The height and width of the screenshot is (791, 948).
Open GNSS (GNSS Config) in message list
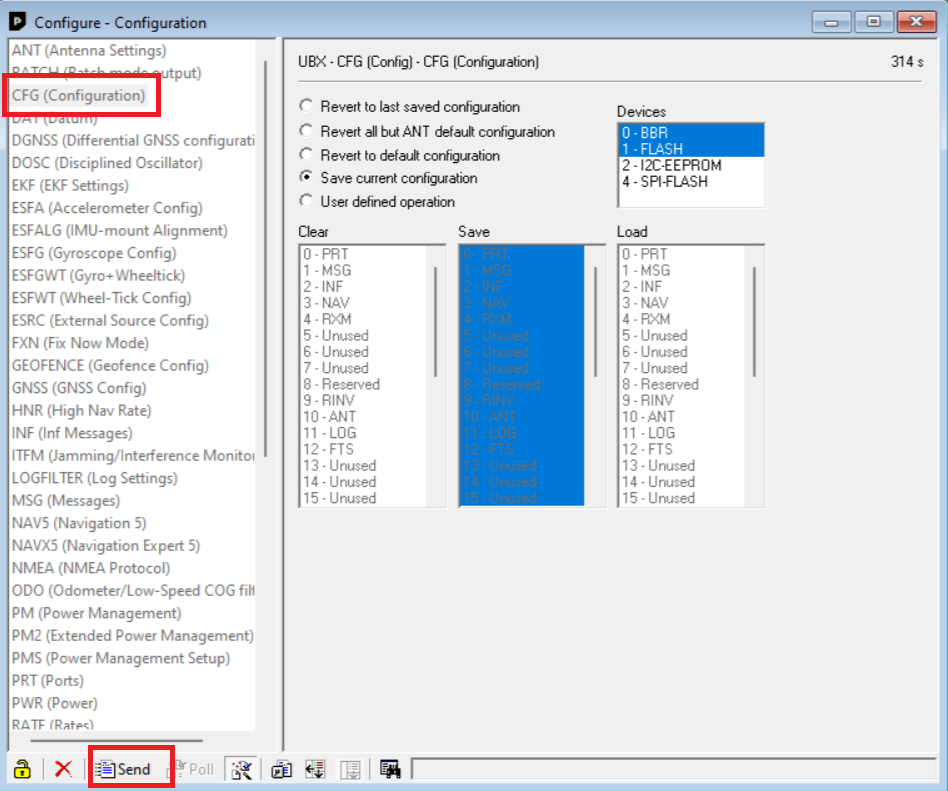click(79, 388)
